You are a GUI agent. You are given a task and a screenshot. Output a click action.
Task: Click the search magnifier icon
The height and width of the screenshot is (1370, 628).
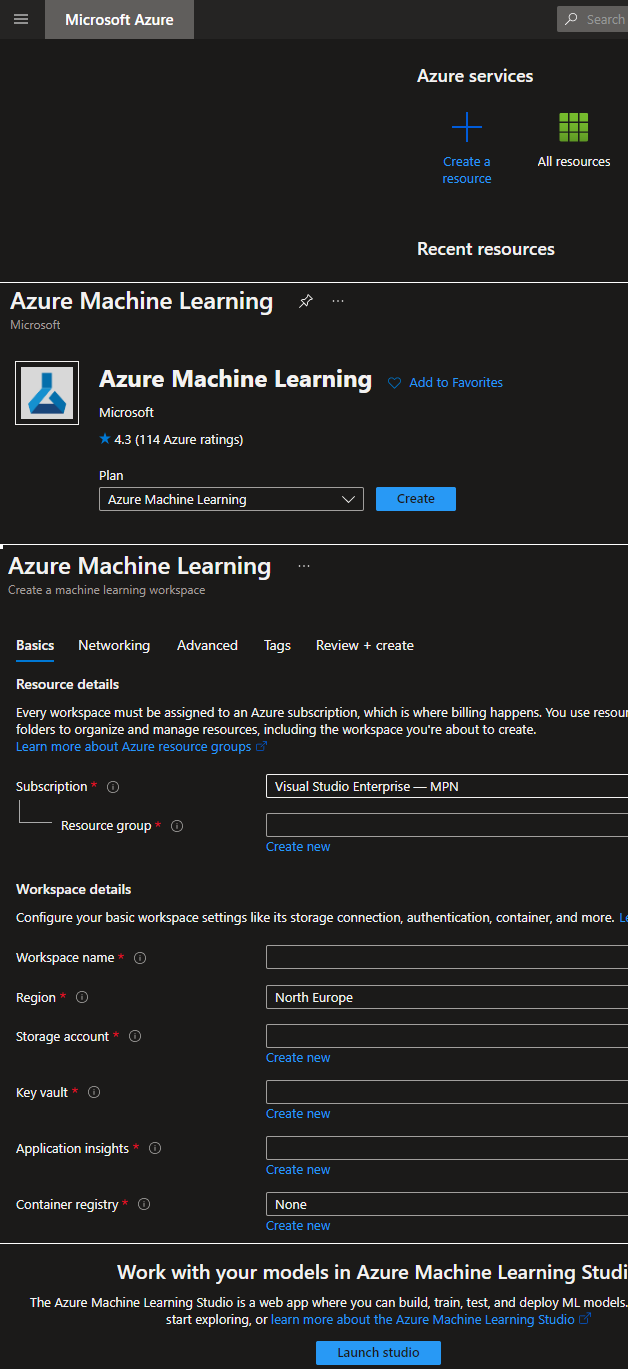[x=571, y=19]
